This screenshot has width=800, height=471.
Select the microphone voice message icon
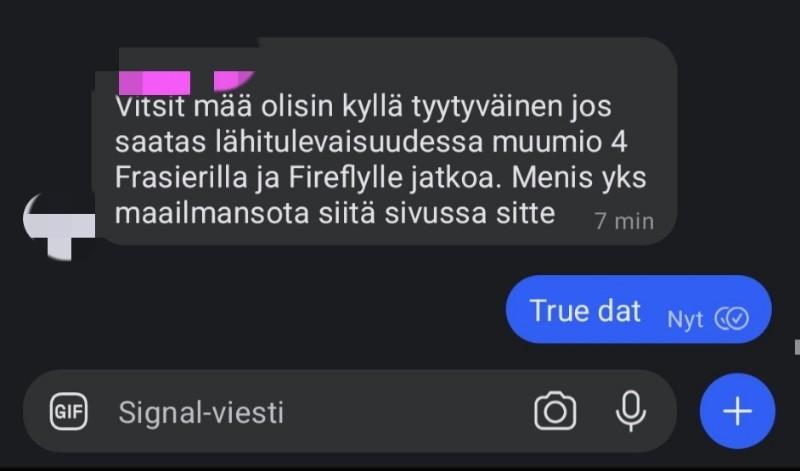tap(631, 411)
